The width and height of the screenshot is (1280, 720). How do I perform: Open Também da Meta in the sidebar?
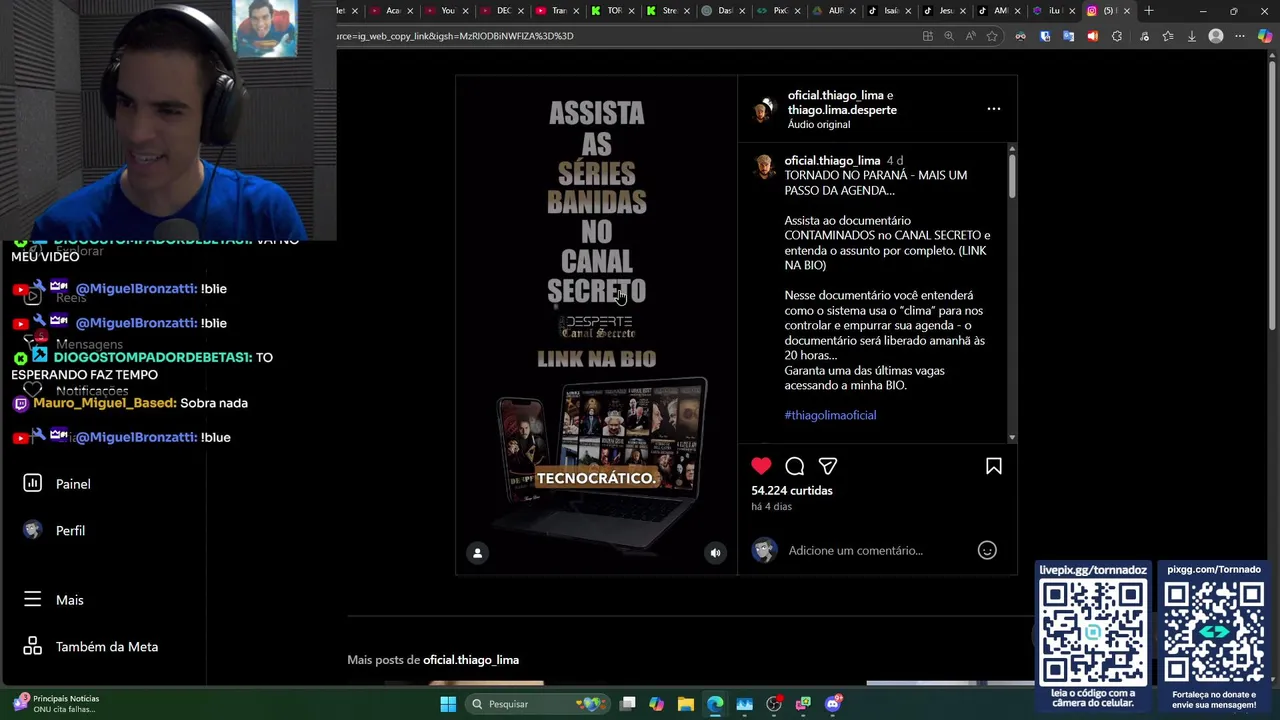[107, 647]
